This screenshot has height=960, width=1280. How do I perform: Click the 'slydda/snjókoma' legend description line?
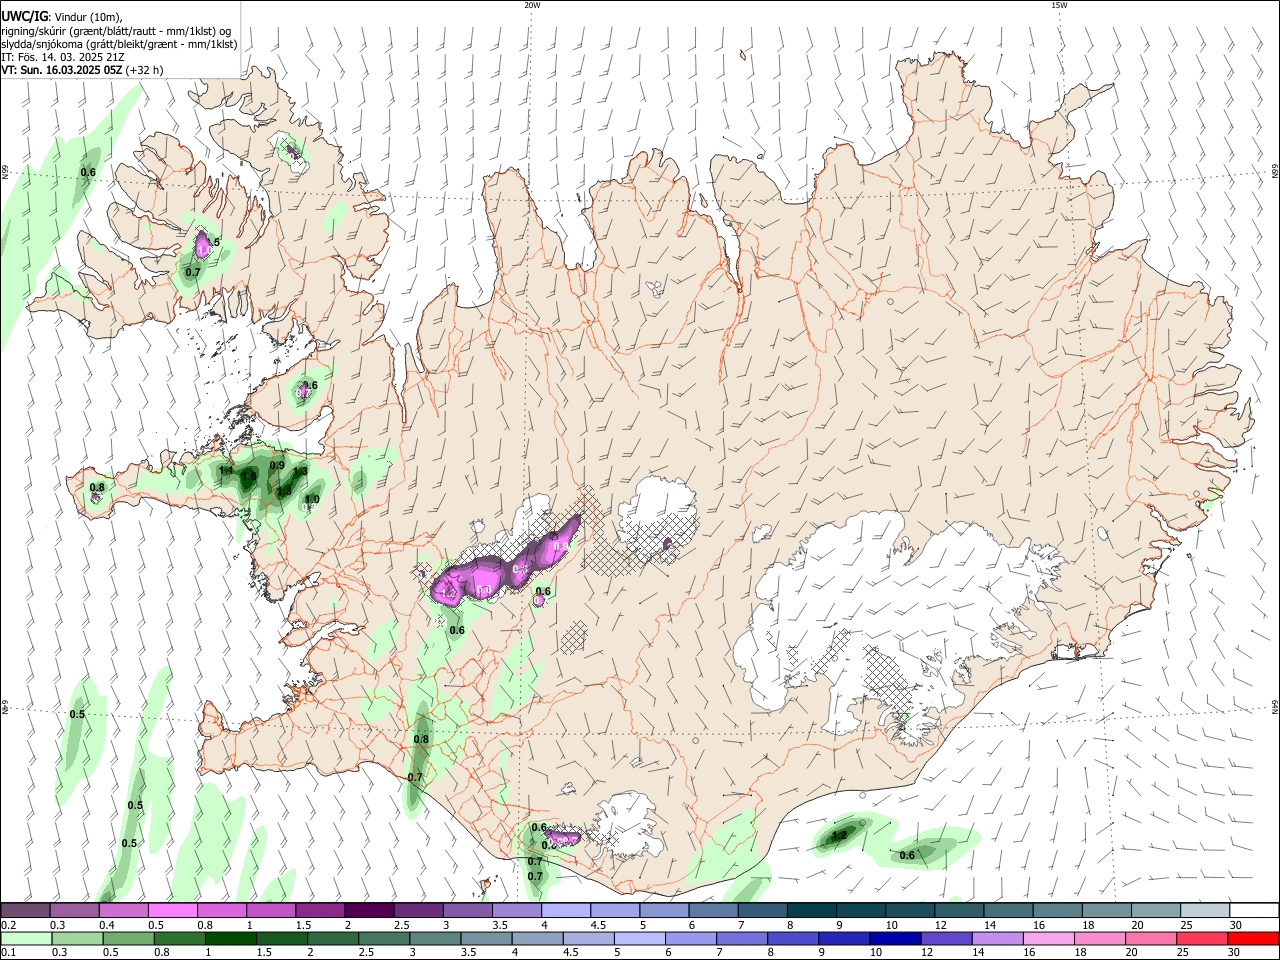coord(119,44)
